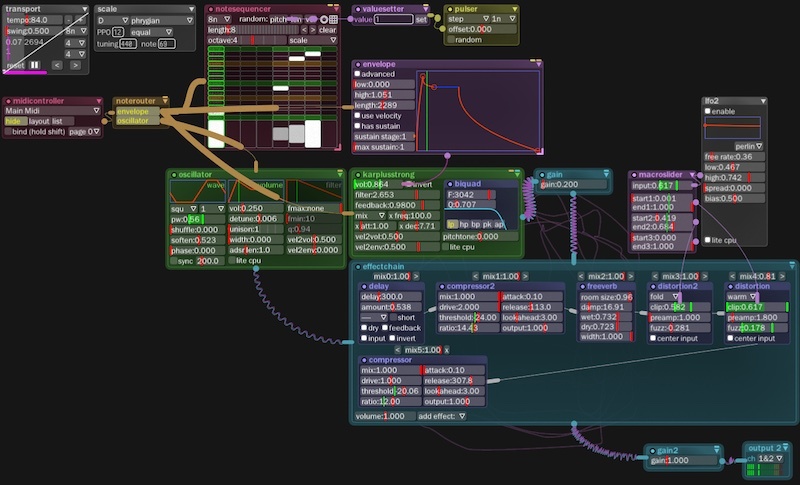This screenshot has height=485, width=800.
Task: Open the phrygian scale mode dropdown
Action: (x=160, y=19)
